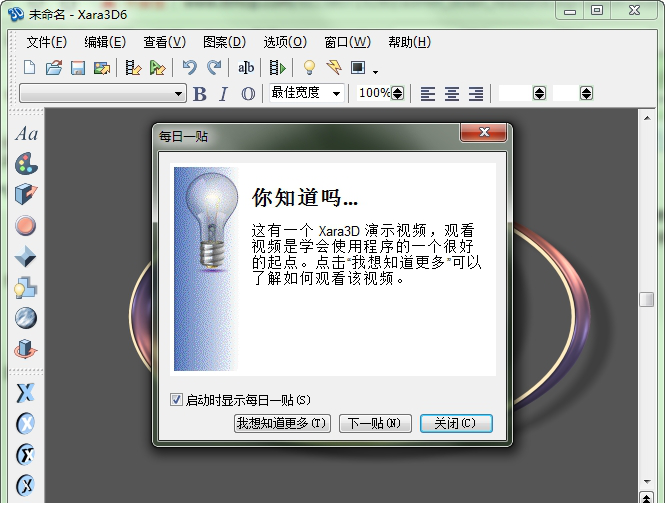665x523 pixels.
Task: Click the X inside solid circle icon
Action: coord(25,423)
